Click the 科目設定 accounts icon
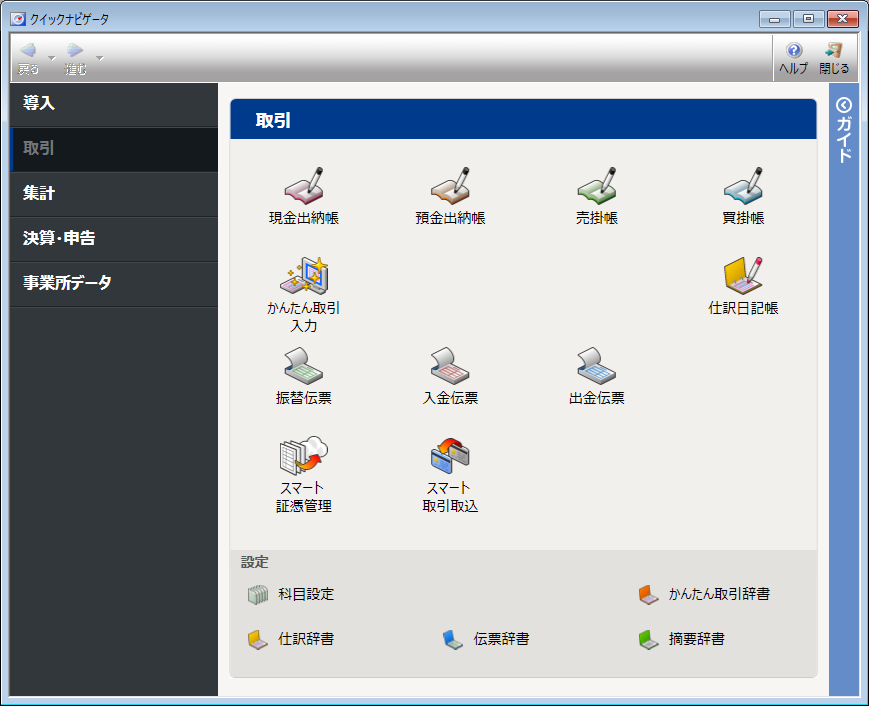 click(258, 595)
